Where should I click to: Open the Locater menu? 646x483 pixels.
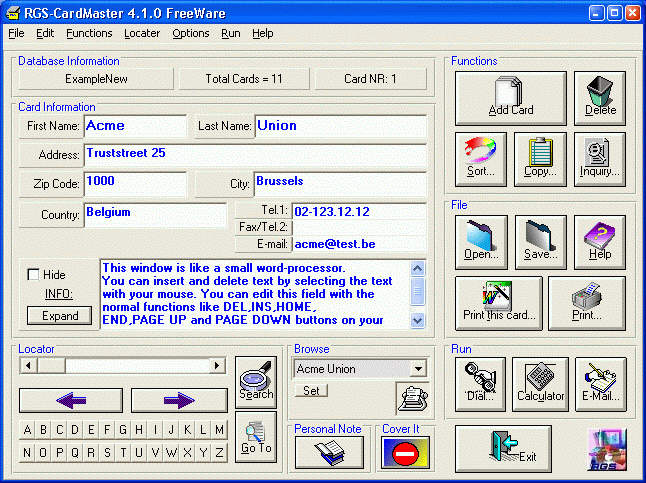pyautogui.click(x=142, y=33)
